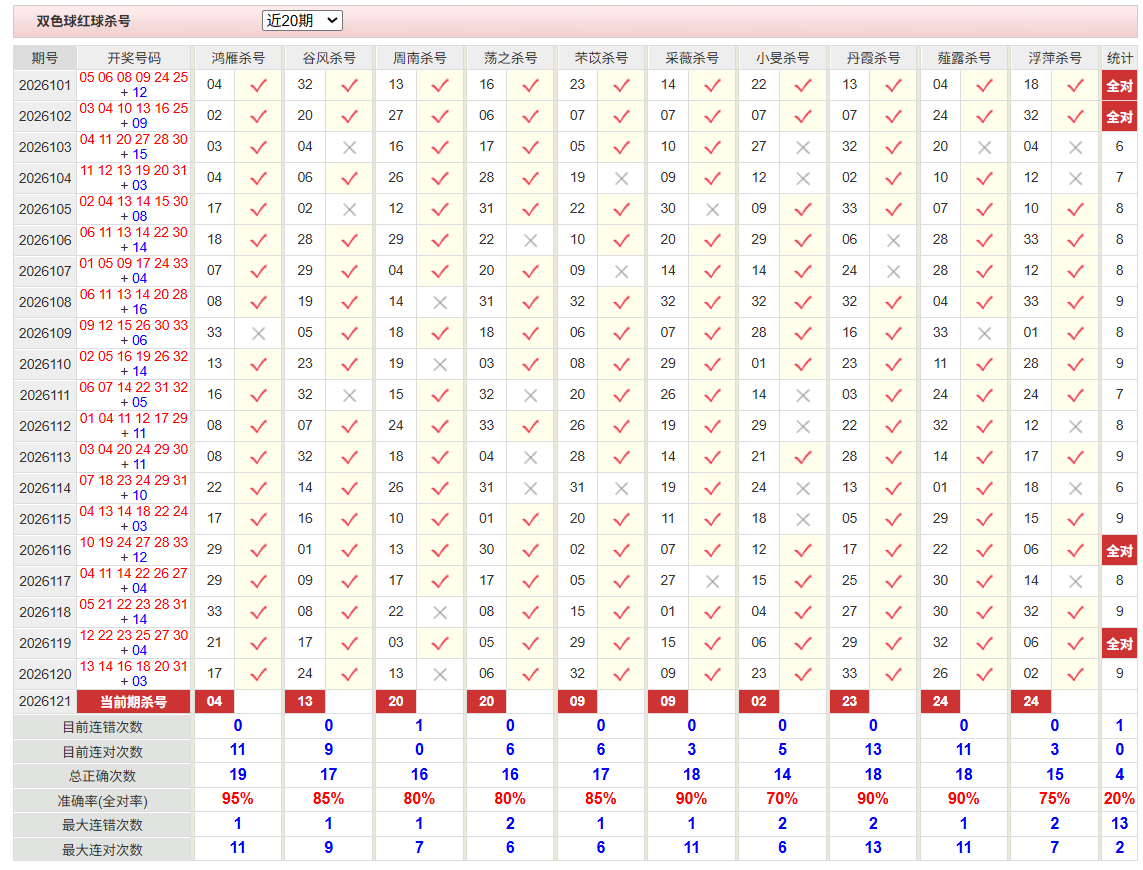Click the 20% all-correct rate value
This screenshot has height=870, width=1143.
coord(1119,799)
